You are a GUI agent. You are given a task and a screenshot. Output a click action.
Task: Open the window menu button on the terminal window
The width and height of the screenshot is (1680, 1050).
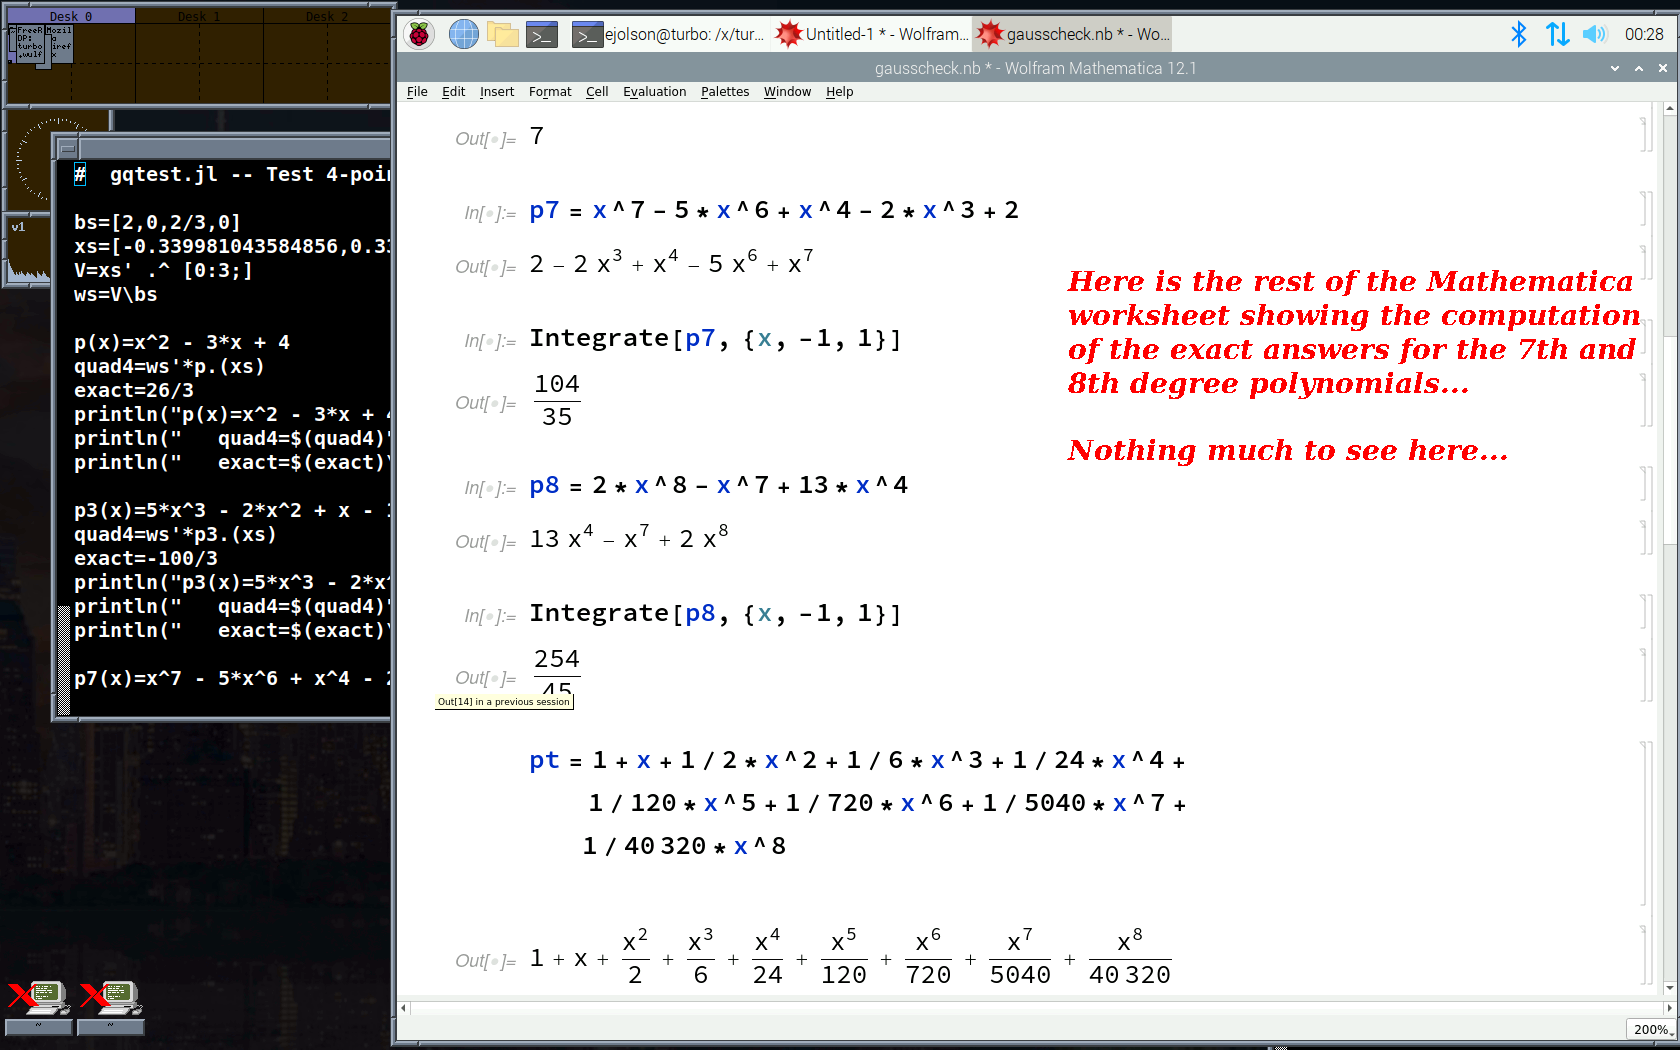[67, 148]
